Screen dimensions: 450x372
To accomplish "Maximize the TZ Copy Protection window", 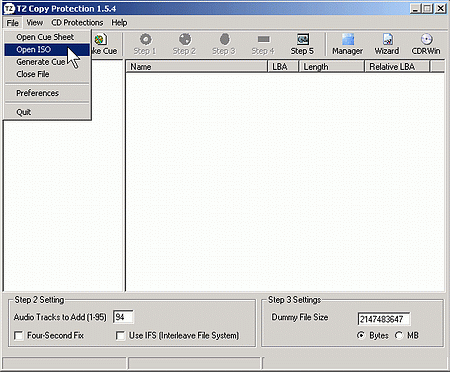I will 427,8.
